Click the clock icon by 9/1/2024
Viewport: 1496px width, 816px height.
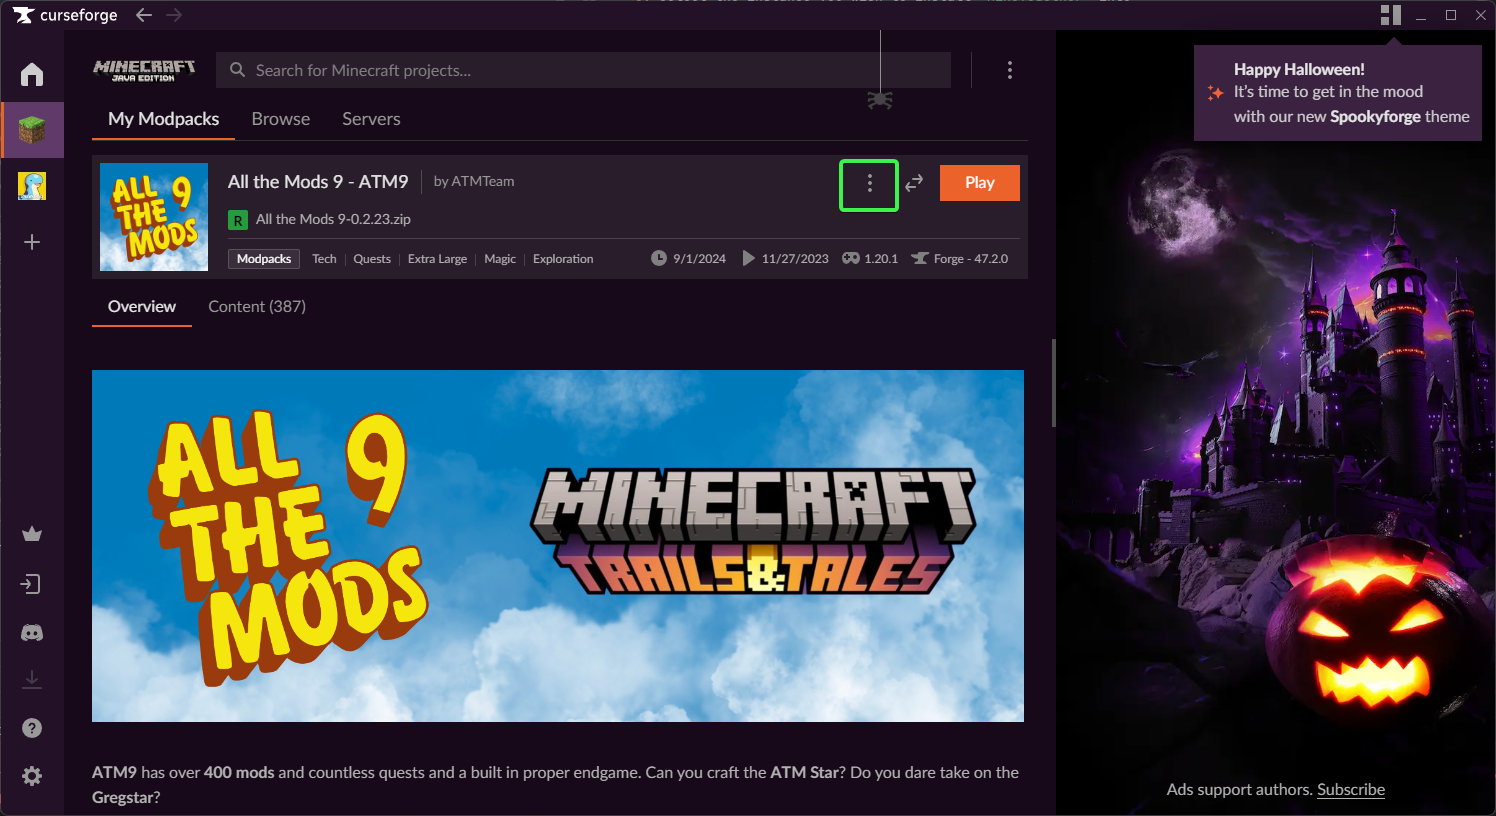[659, 258]
